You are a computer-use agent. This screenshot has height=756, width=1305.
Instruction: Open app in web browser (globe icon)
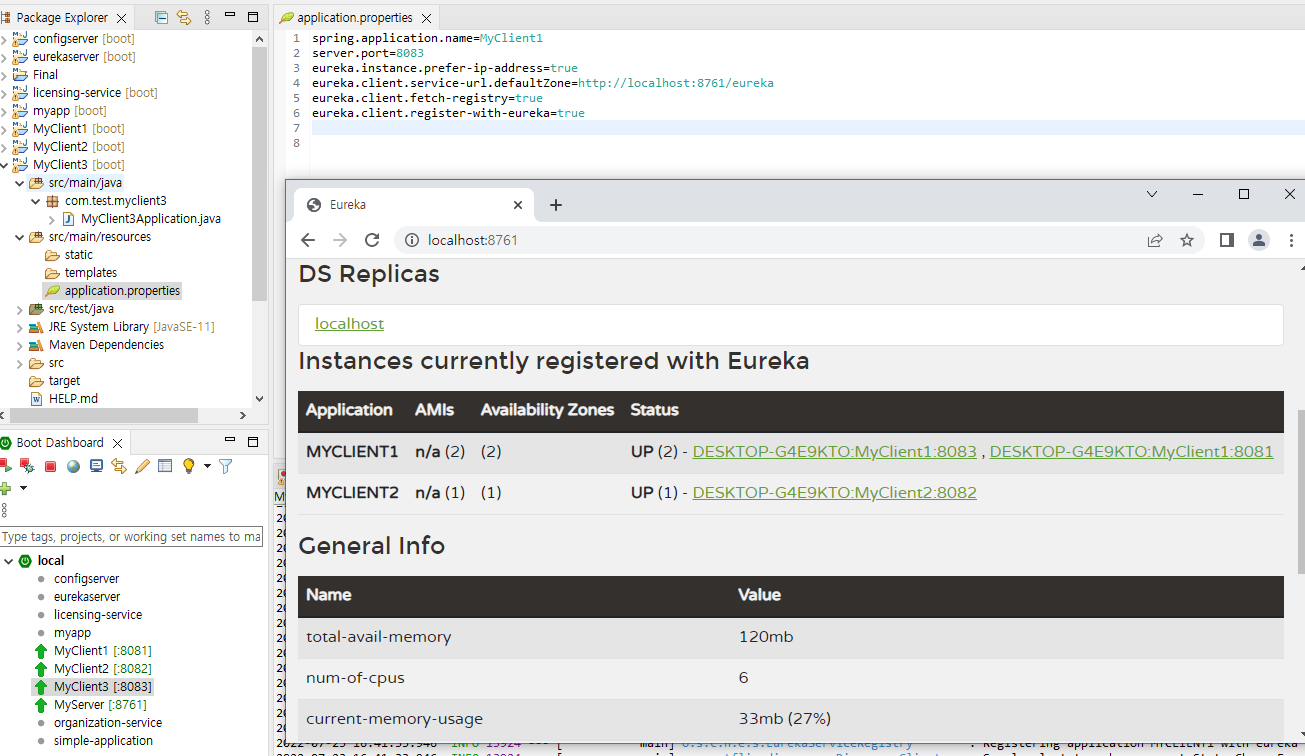coord(73,466)
